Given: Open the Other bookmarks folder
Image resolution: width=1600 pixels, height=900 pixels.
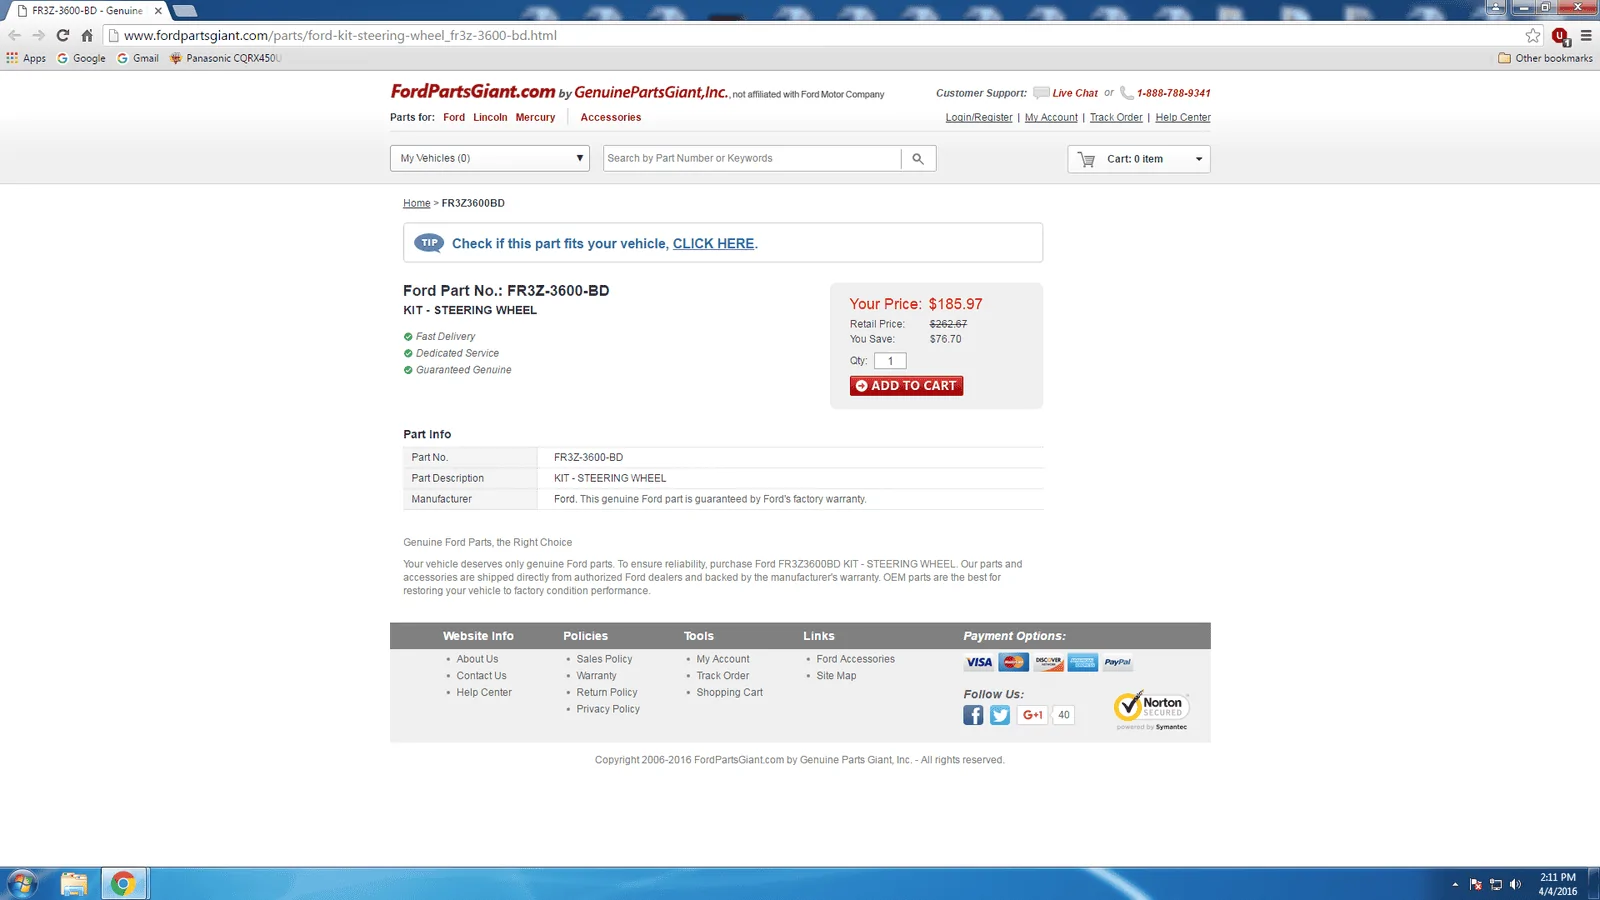Looking at the screenshot, I should click(1545, 58).
